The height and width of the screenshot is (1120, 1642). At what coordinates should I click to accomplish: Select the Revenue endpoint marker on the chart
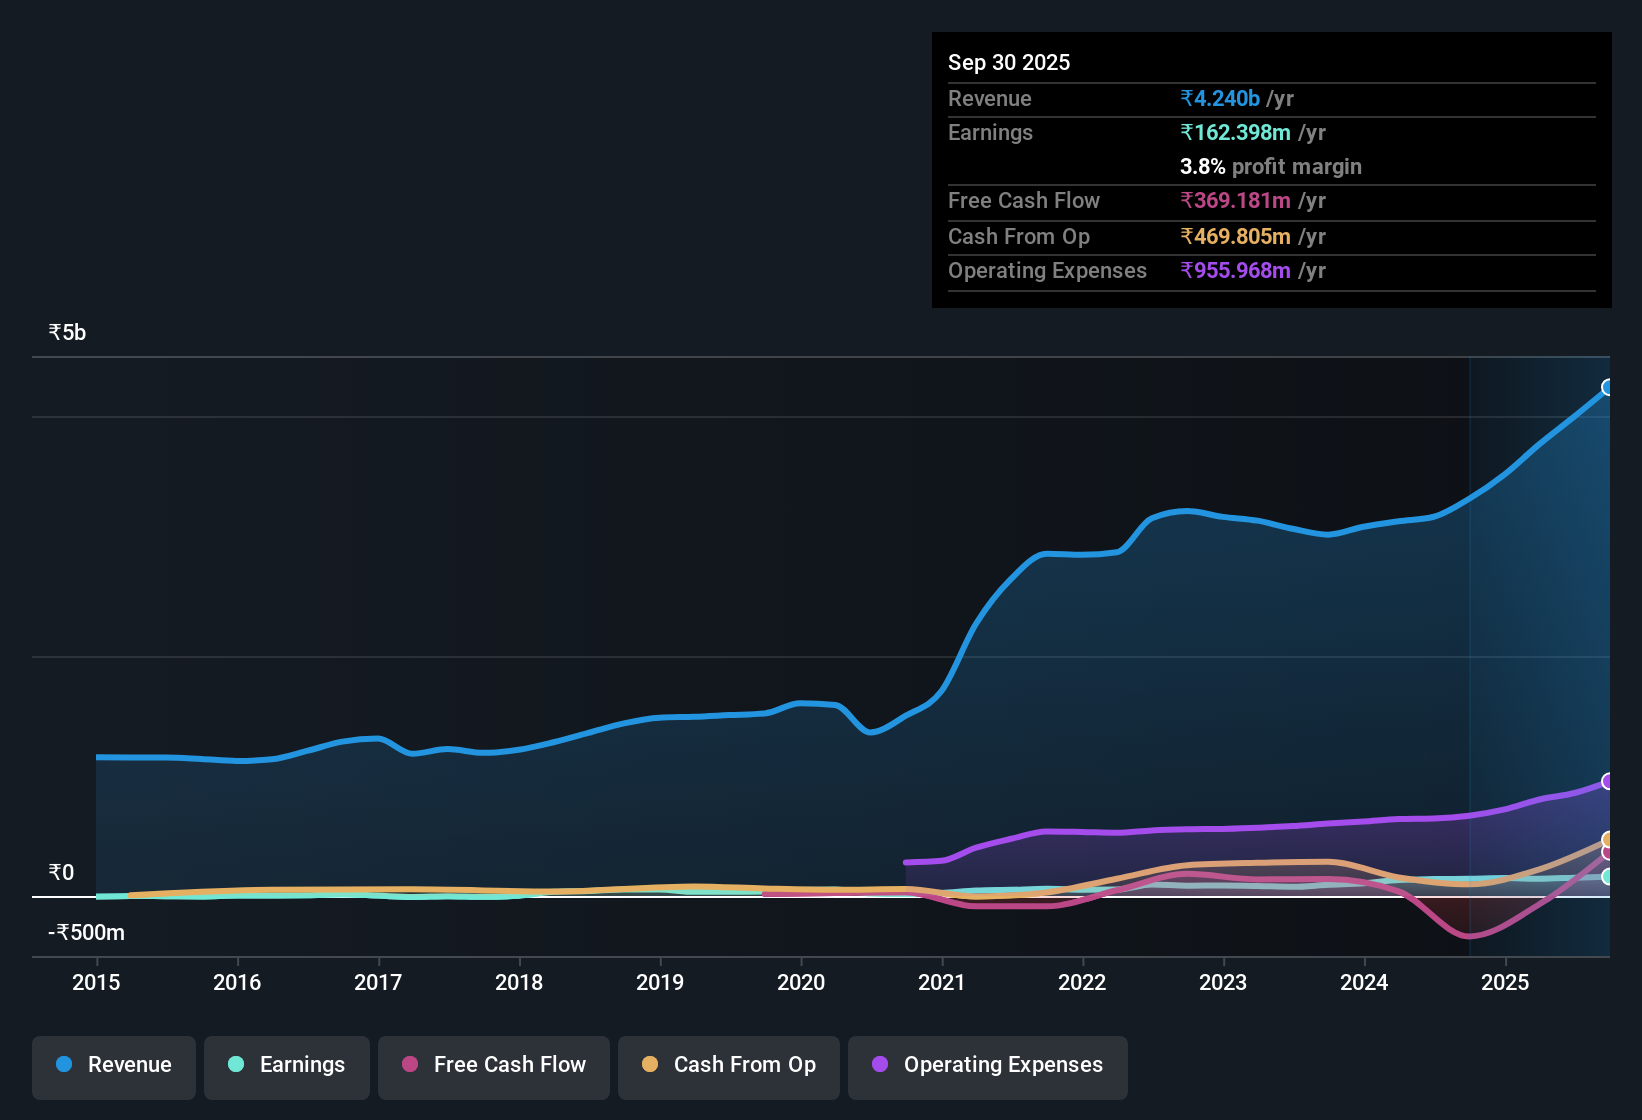click(x=1608, y=387)
